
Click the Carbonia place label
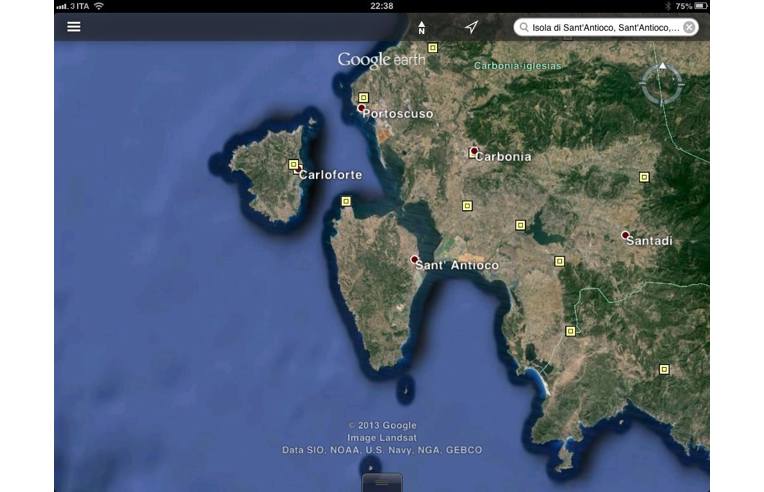(x=503, y=157)
